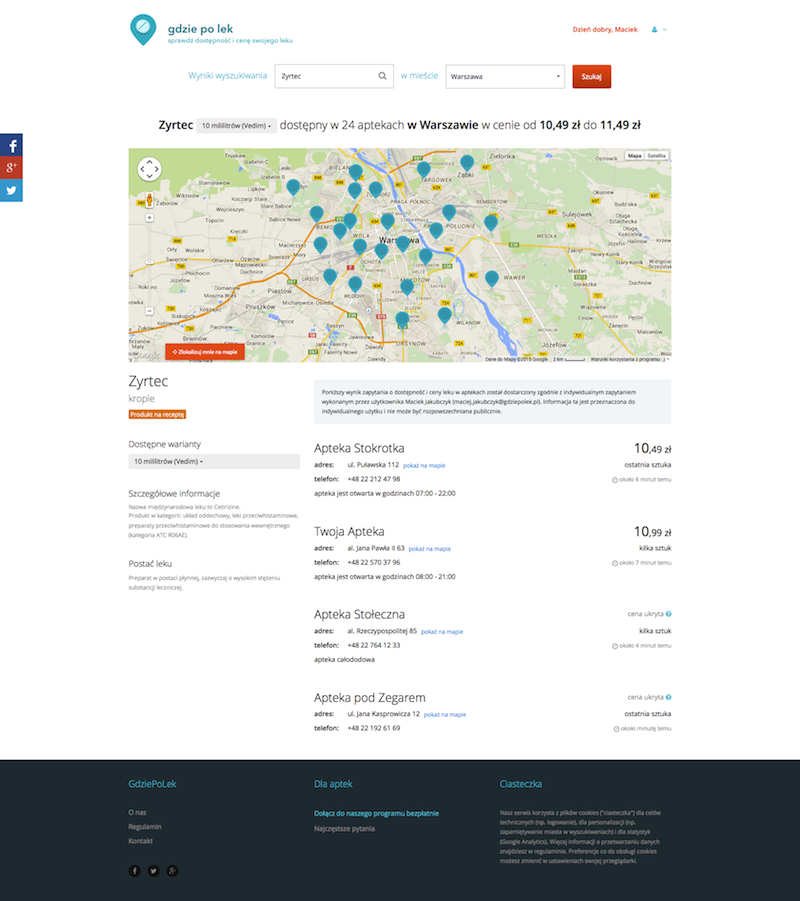
Task: Show Apteka Stołeczna on the map
Action: (x=442, y=632)
